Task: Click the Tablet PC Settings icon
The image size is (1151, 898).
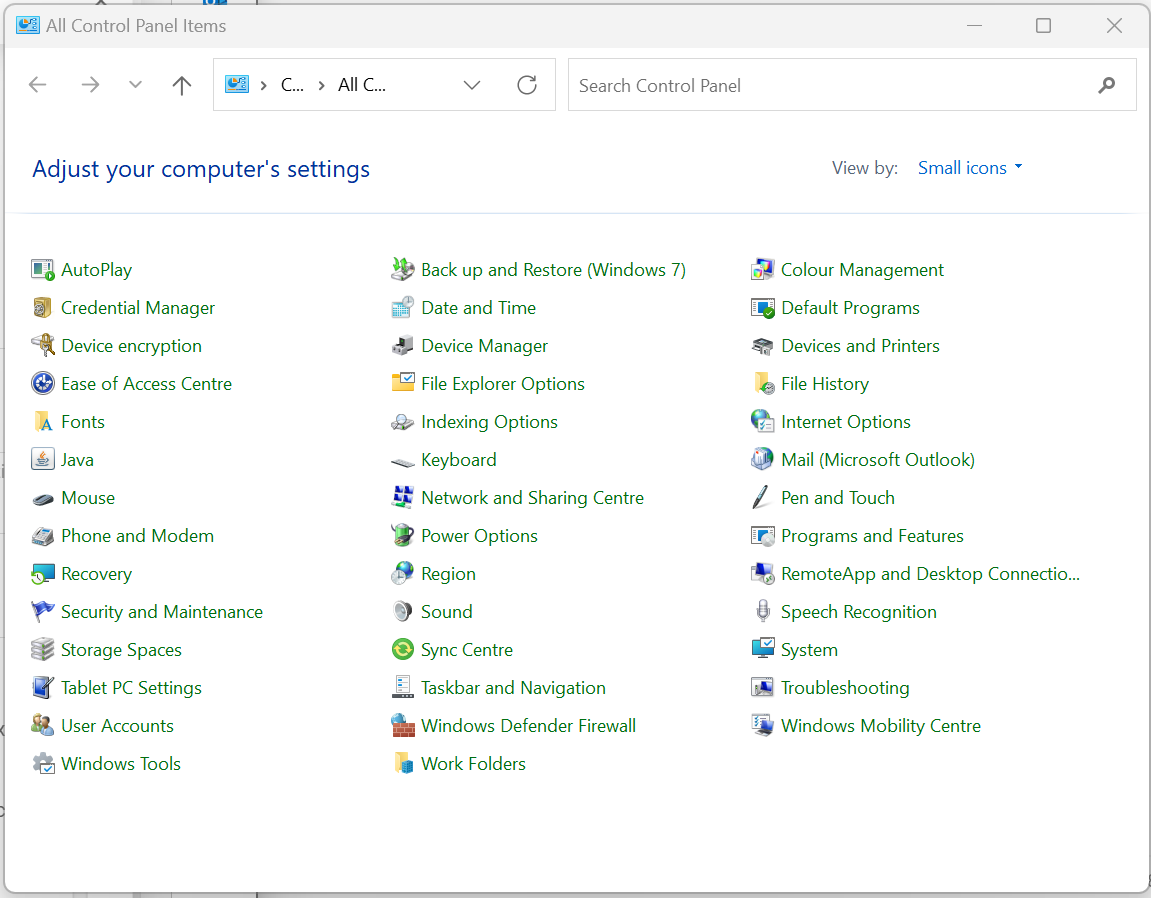Action: coord(43,688)
